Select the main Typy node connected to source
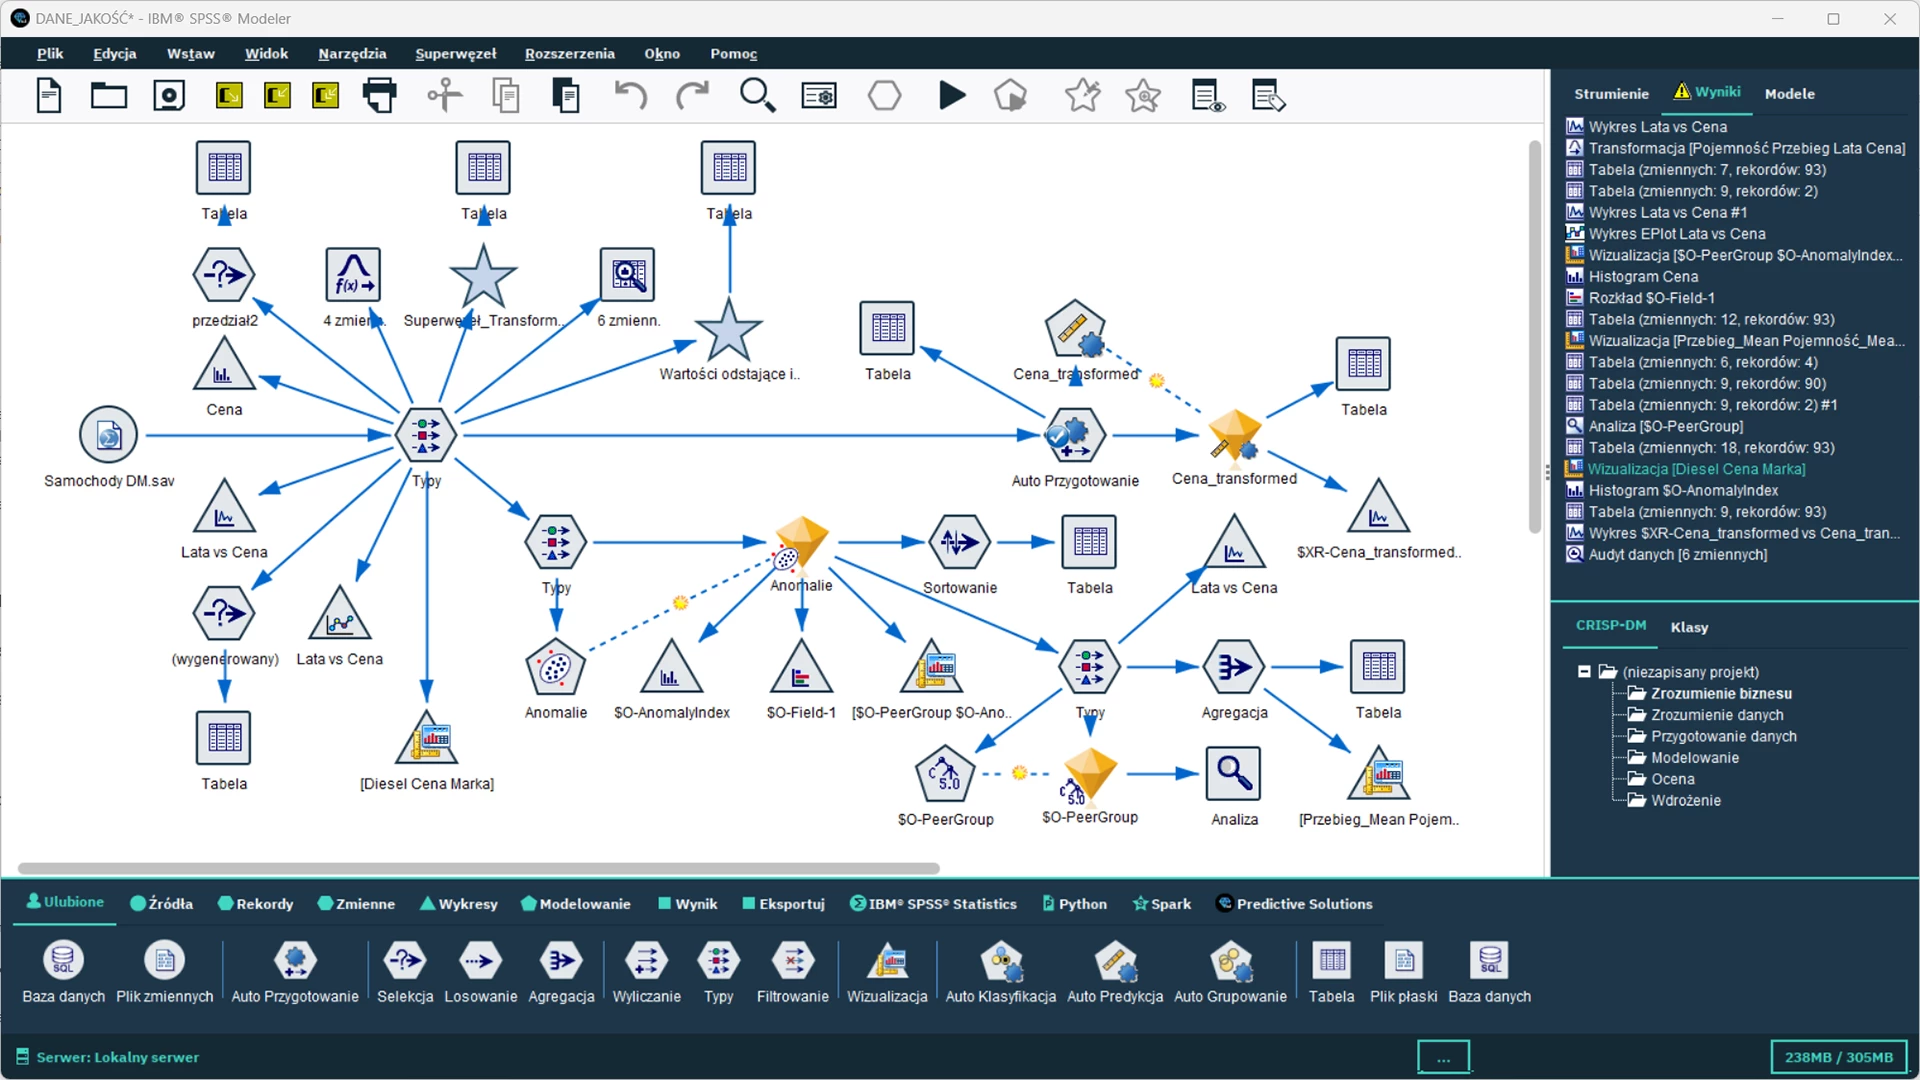Image resolution: width=1920 pixels, height=1080 pixels. pyautogui.click(x=426, y=435)
